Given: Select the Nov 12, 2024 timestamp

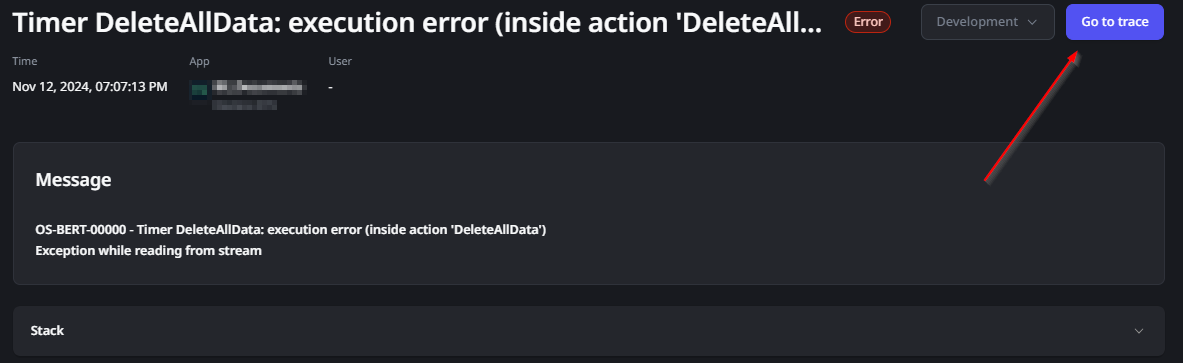Looking at the screenshot, I should (90, 87).
